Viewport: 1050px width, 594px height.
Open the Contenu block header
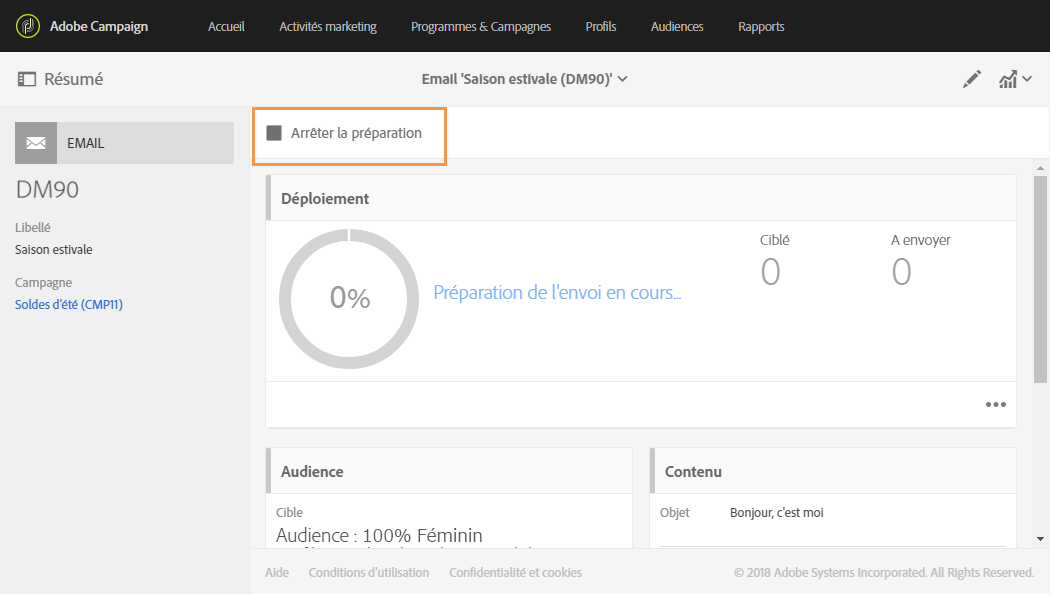click(833, 471)
